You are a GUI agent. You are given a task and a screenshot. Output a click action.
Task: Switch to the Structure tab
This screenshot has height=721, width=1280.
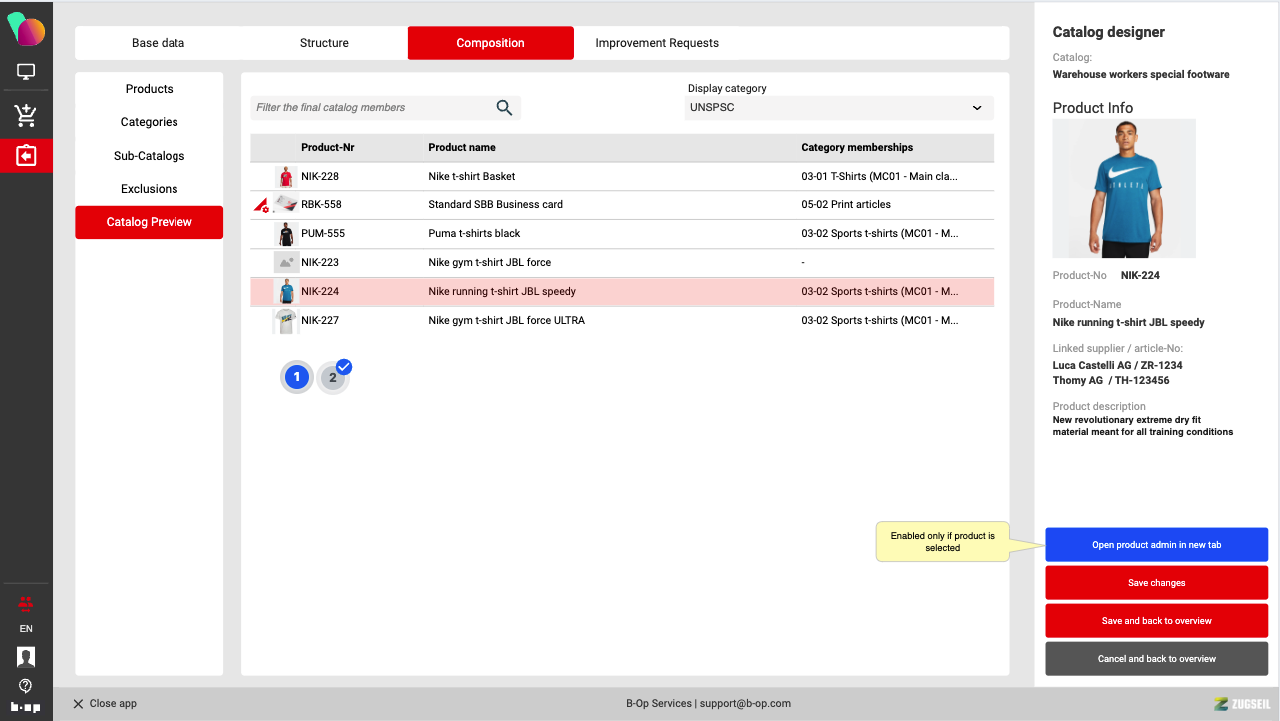pyautogui.click(x=324, y=43)
